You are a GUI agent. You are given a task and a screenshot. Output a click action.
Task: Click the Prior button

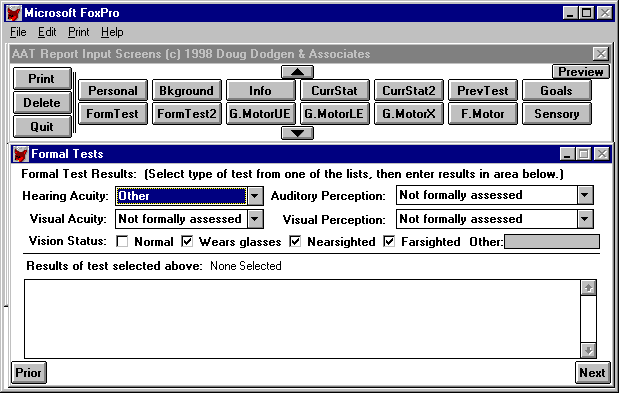click(x=28, y=372)
